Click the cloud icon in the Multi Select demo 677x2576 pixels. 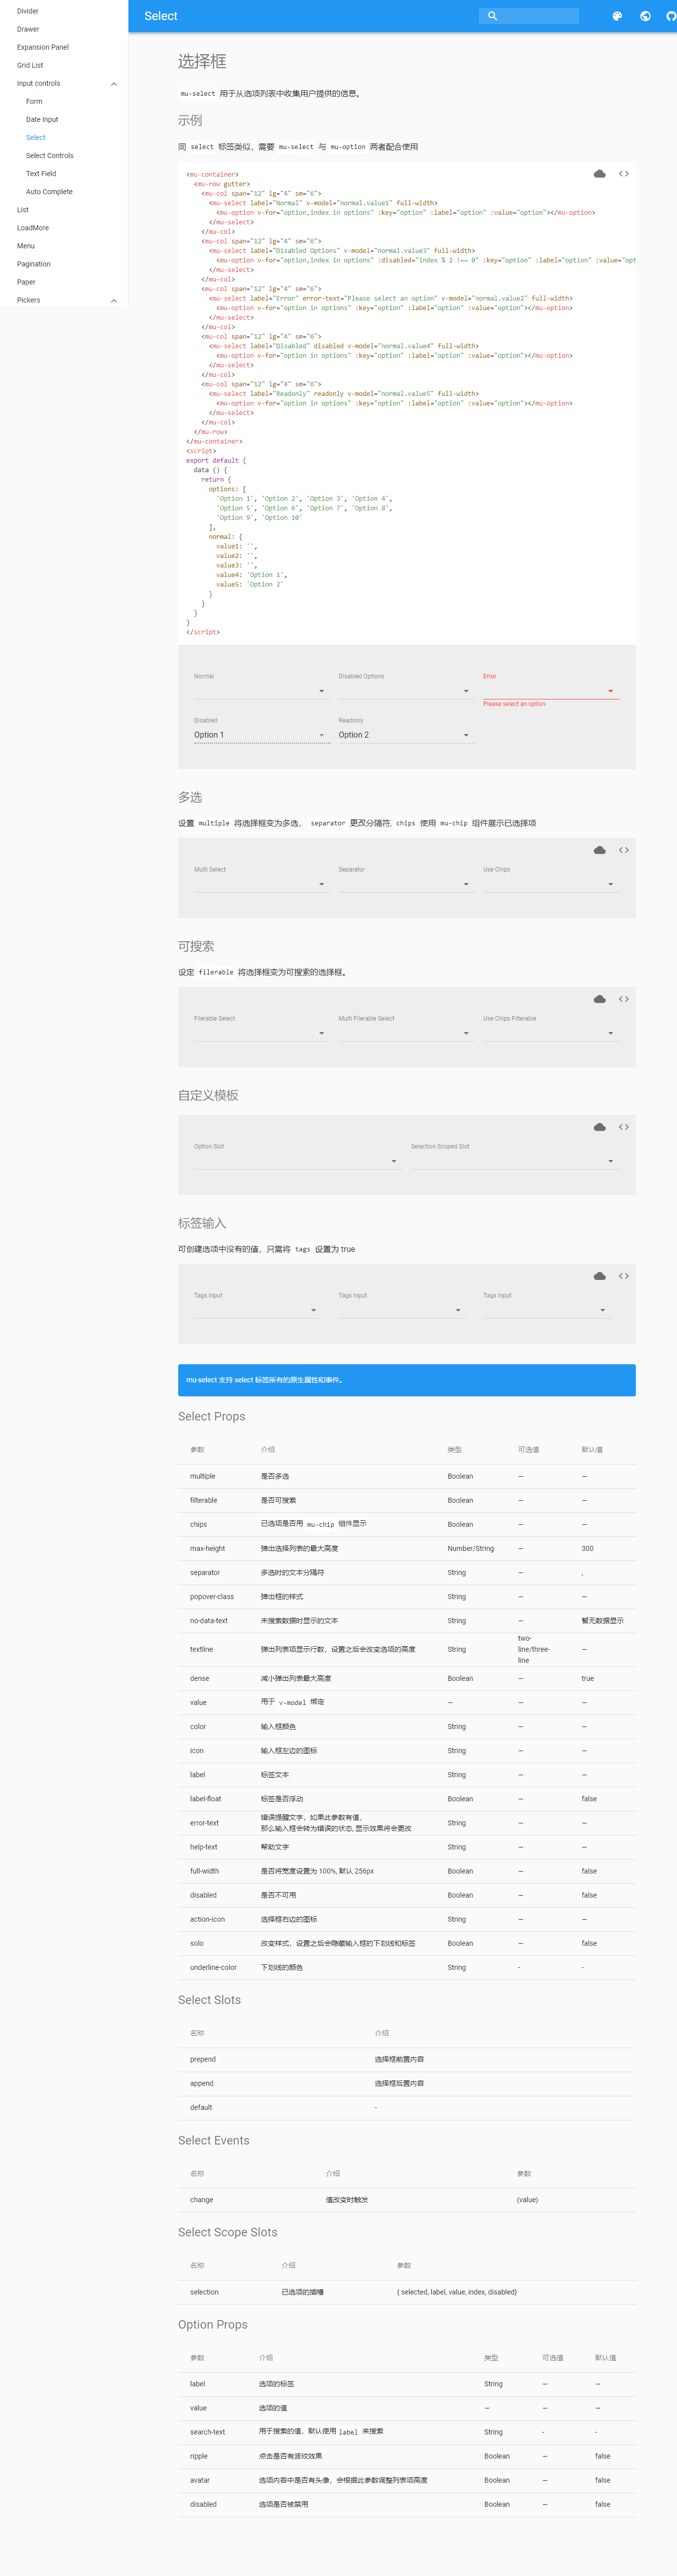(599, 850)
